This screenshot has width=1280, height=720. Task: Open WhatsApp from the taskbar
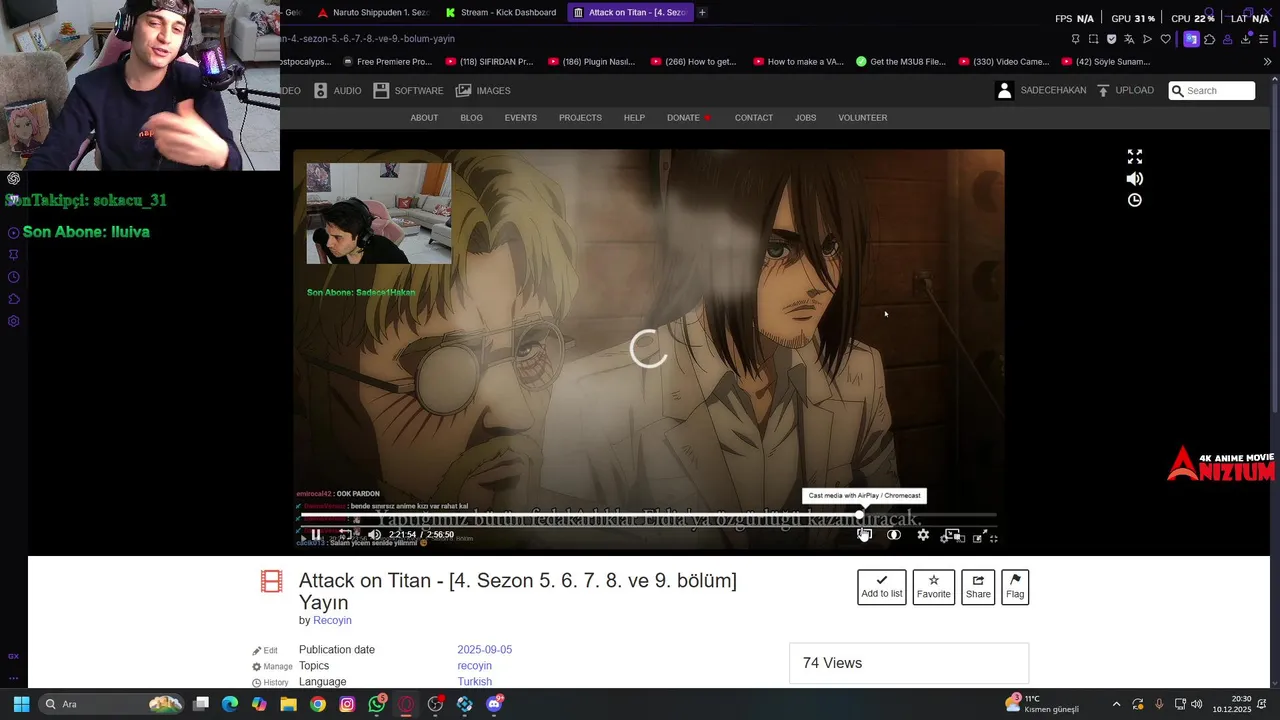tap(377, 704)
